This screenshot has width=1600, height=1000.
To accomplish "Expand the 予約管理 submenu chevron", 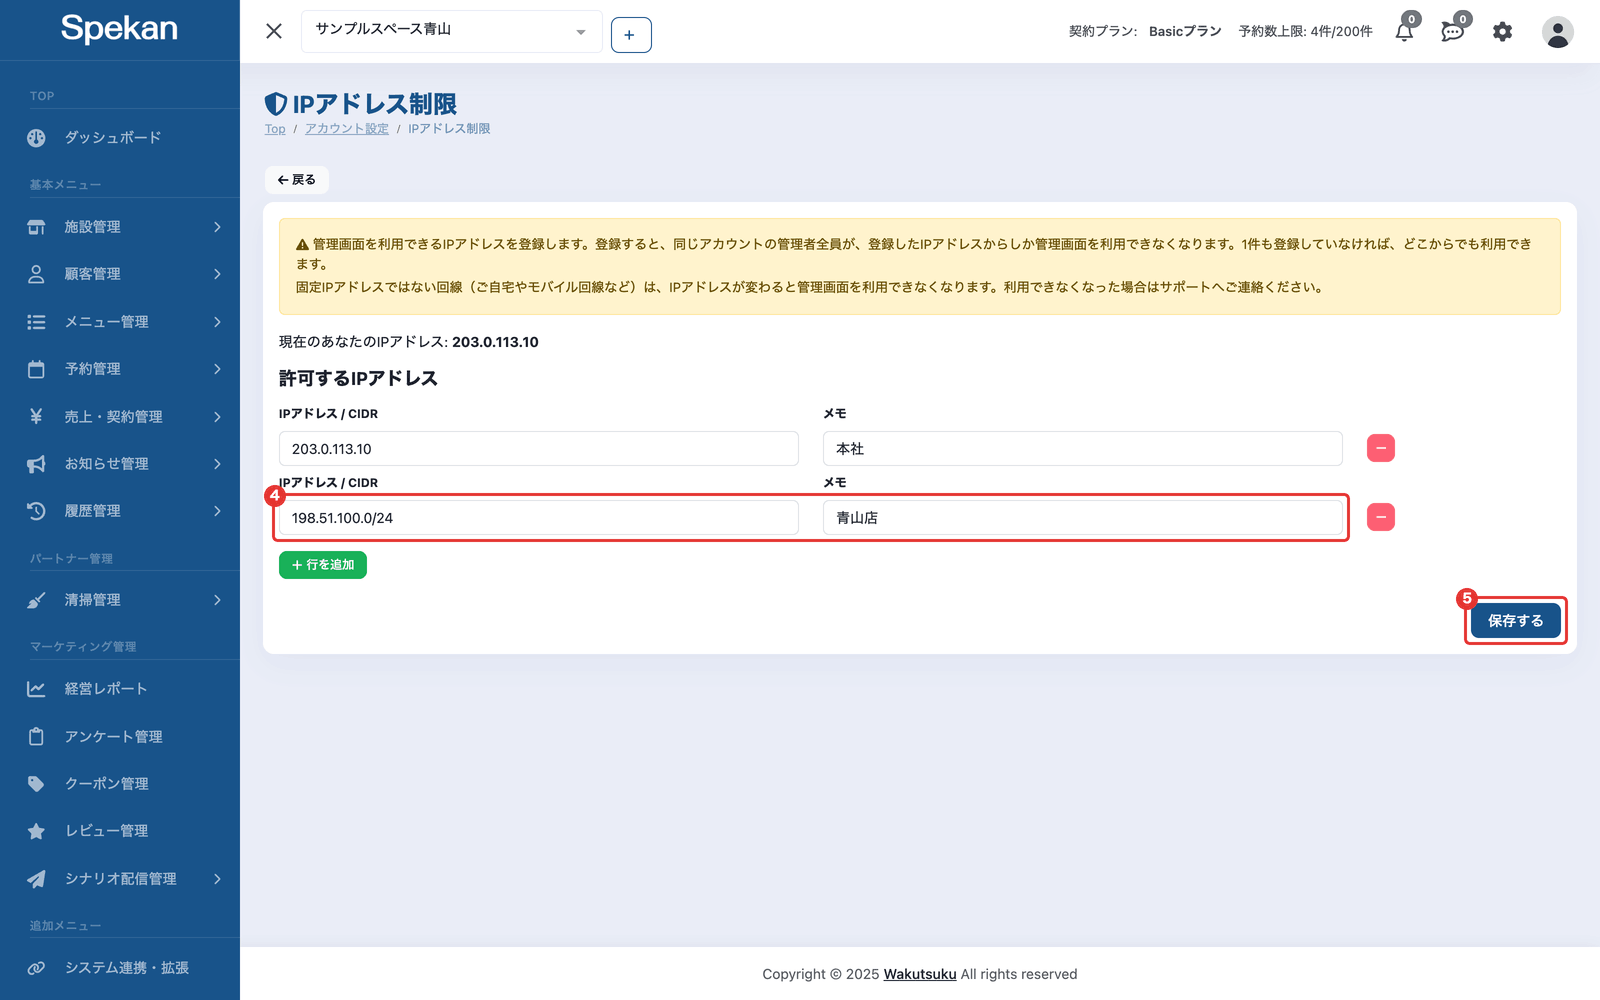I will click(217, 369).
